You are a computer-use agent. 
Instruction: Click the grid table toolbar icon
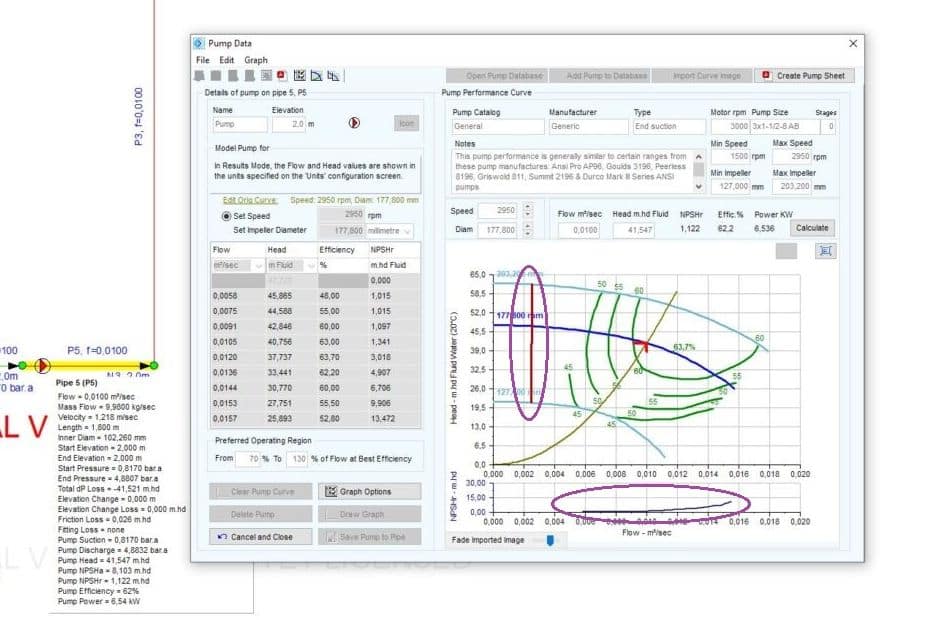[266, 76]
